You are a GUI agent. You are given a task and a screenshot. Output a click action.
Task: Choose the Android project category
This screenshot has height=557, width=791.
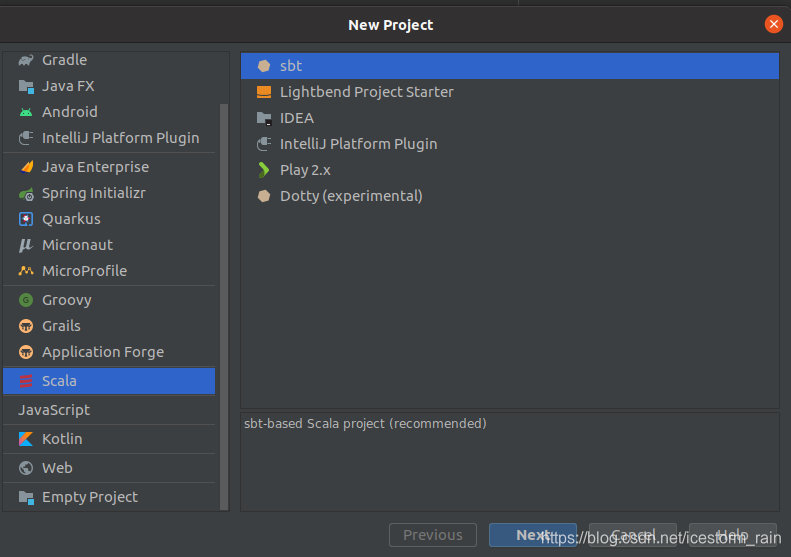[x=109, y=112]
